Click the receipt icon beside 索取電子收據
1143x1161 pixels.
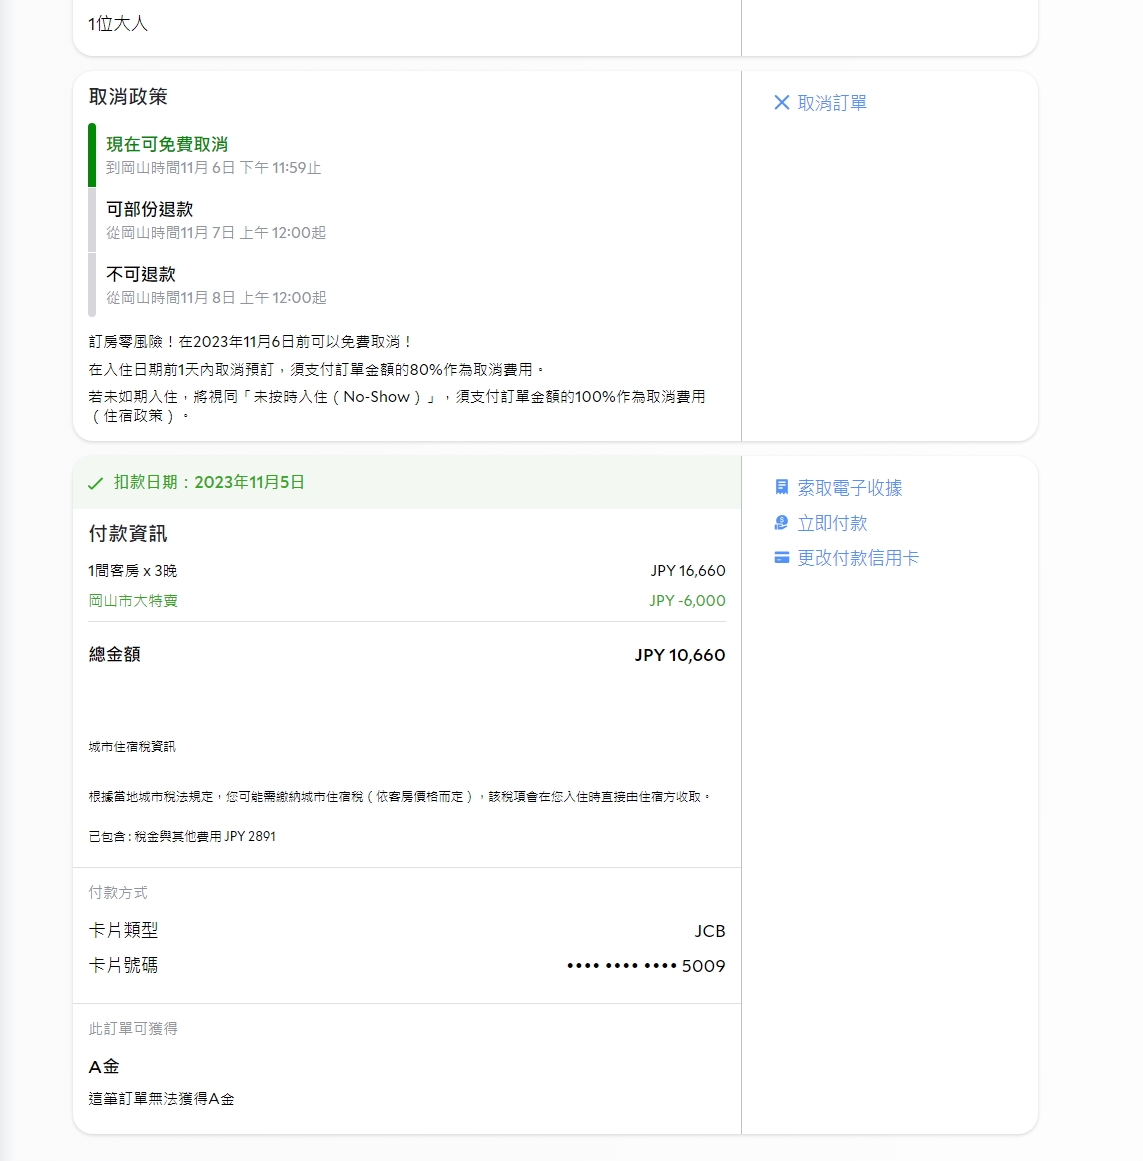tap(782, 487)
